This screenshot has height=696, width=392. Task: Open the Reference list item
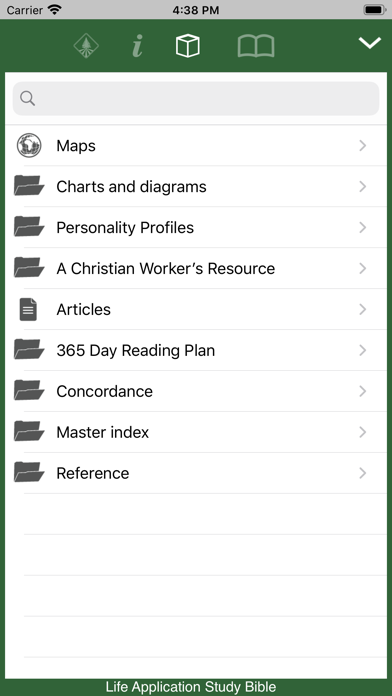[x=196, y=473]
